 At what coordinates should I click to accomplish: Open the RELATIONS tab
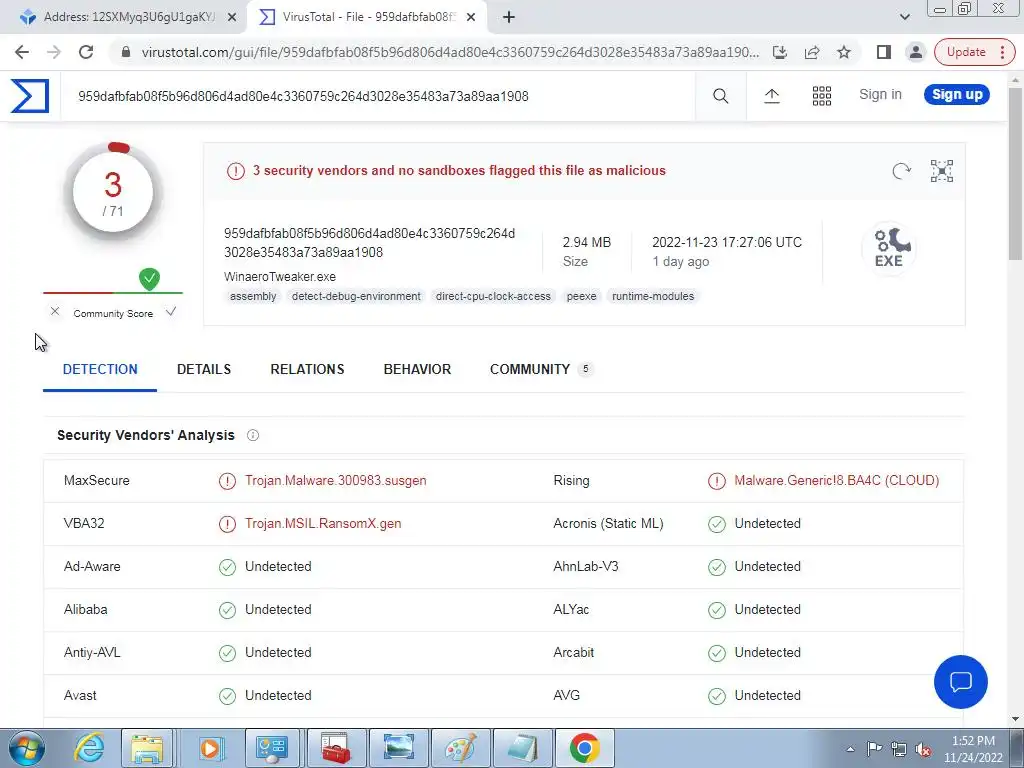click(x=307, y=370)
